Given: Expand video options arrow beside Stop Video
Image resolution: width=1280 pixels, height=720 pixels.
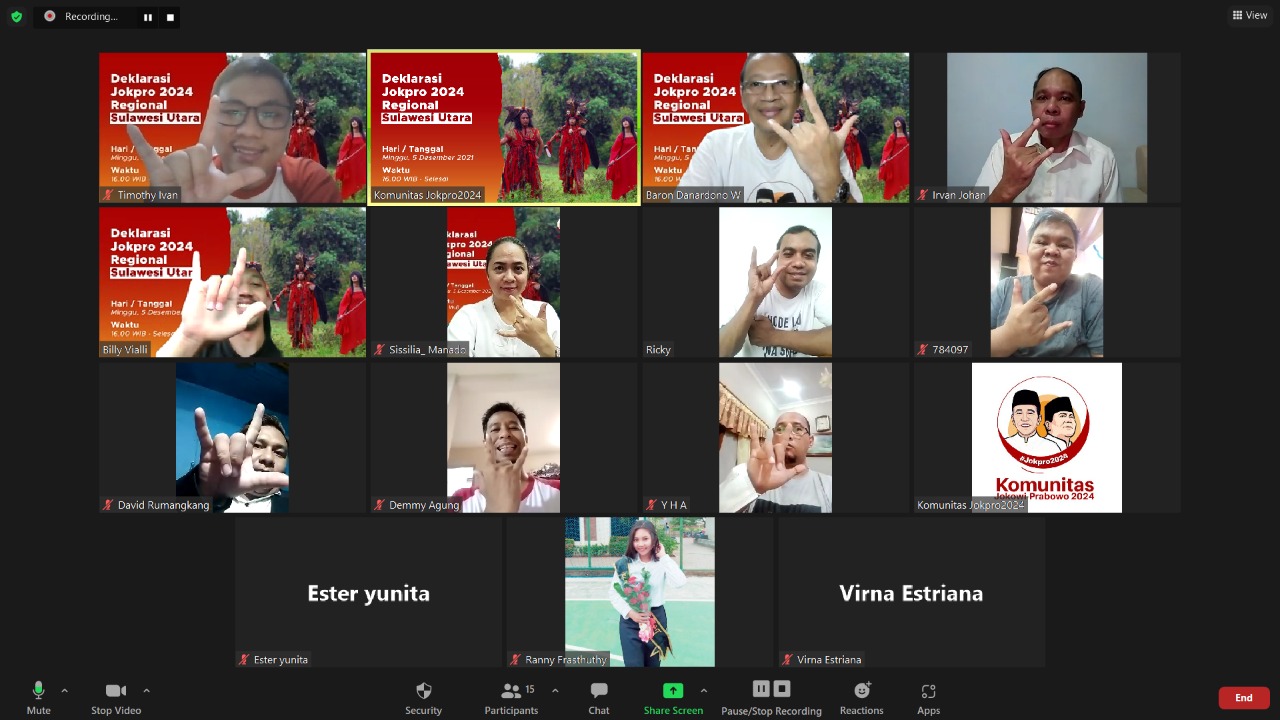Looking at the screenshot, I should (146, 690).
